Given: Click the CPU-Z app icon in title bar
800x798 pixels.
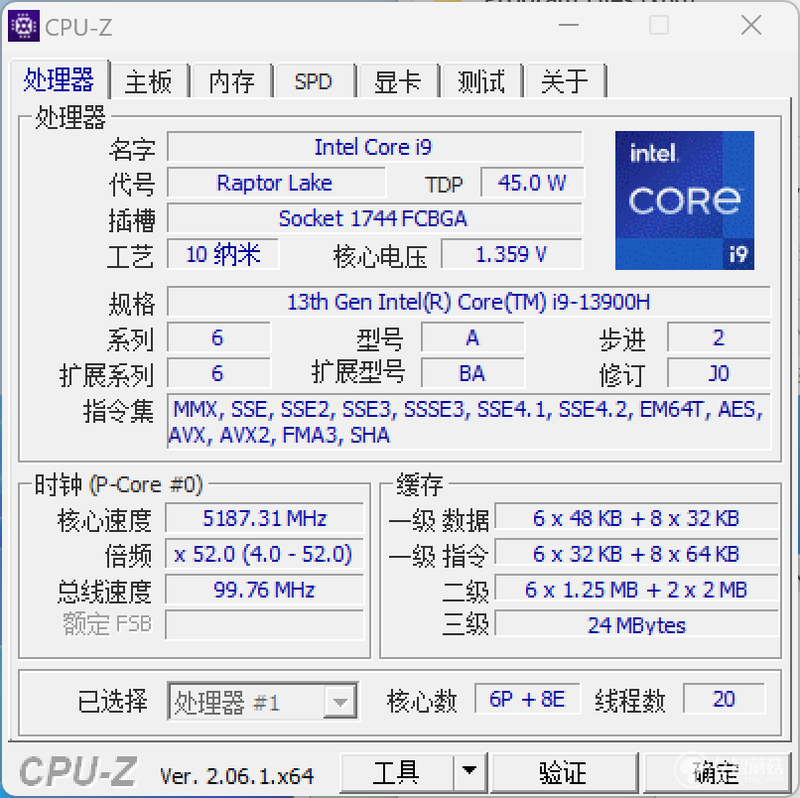Looking at the screenshot, I should [23, 26].
